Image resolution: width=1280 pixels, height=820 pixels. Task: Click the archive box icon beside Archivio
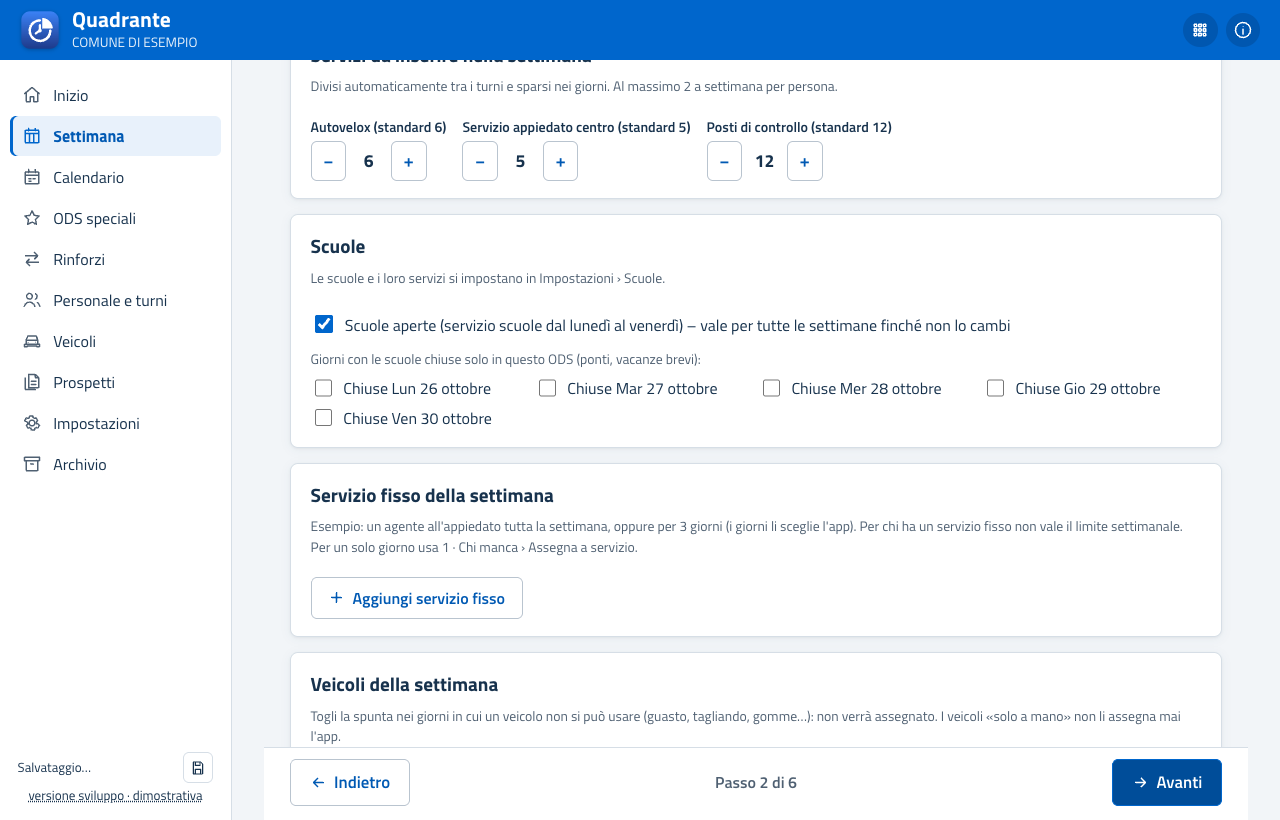point(33,464)
